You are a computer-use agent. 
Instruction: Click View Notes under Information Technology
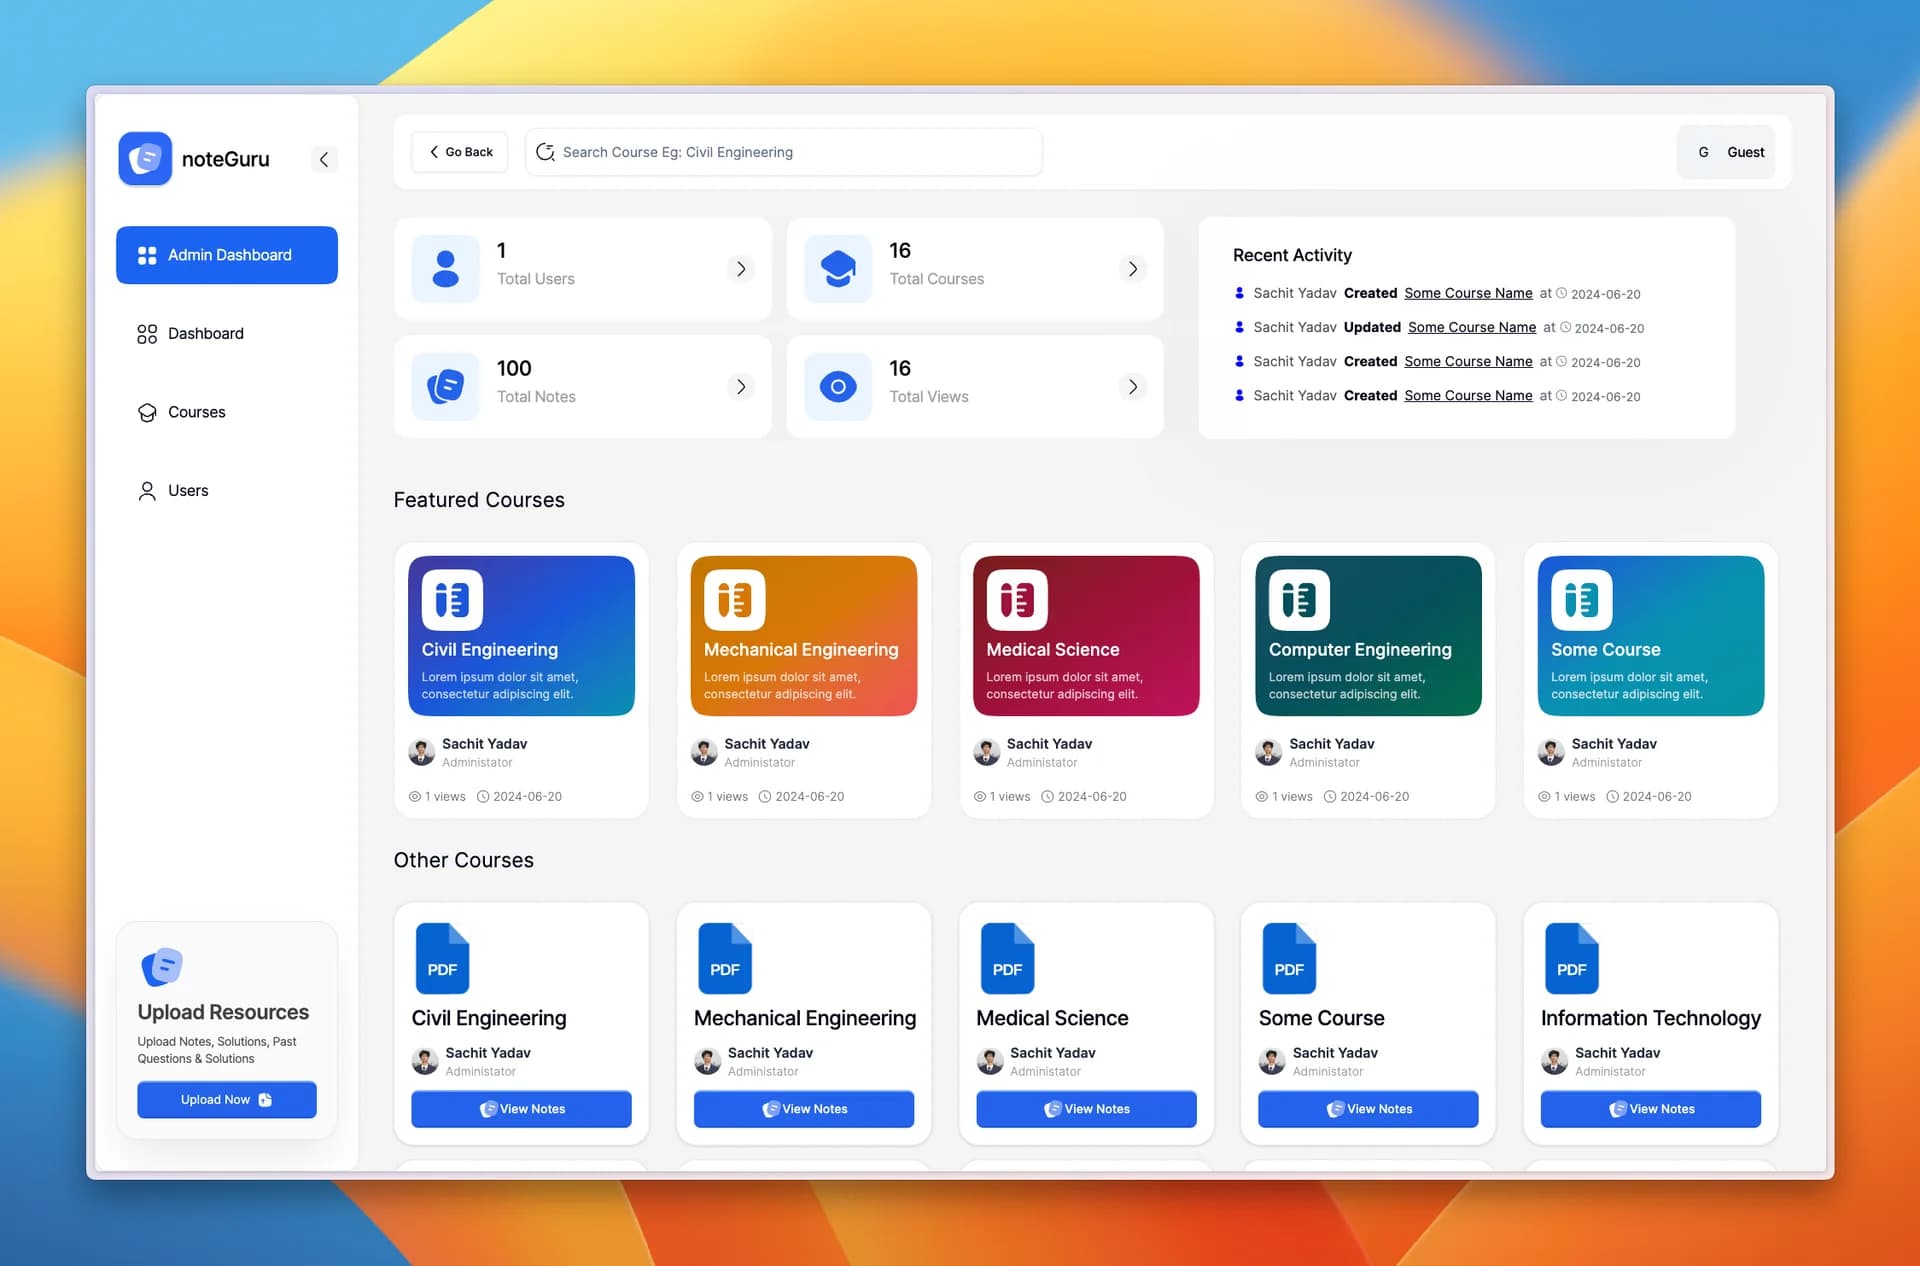pyautogui.click(x=1650, y=1109)
